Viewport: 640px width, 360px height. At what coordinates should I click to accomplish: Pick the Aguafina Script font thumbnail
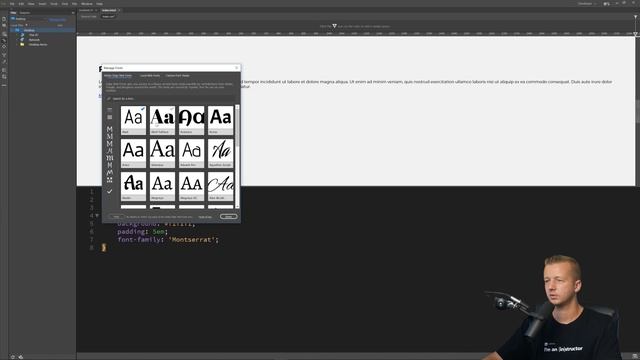tap(220, 153)
